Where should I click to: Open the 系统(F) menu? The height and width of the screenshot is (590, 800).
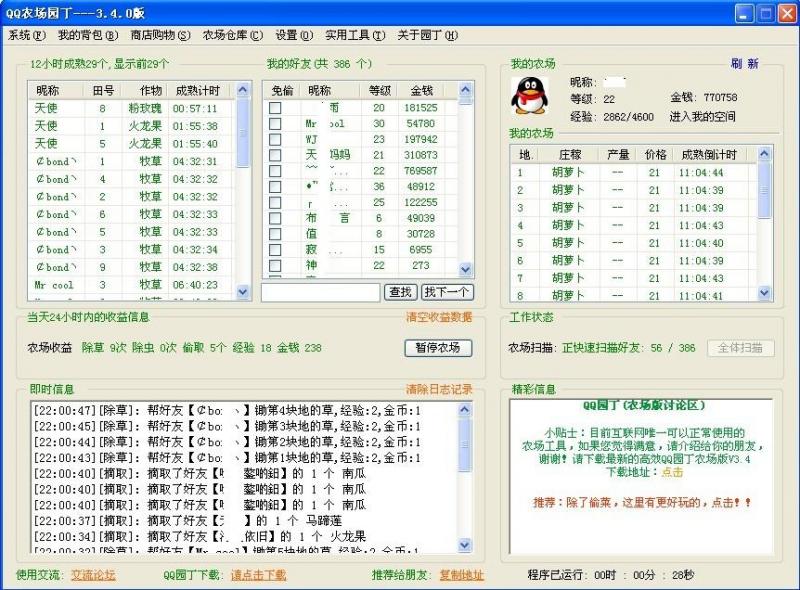[x=27, y=35]
